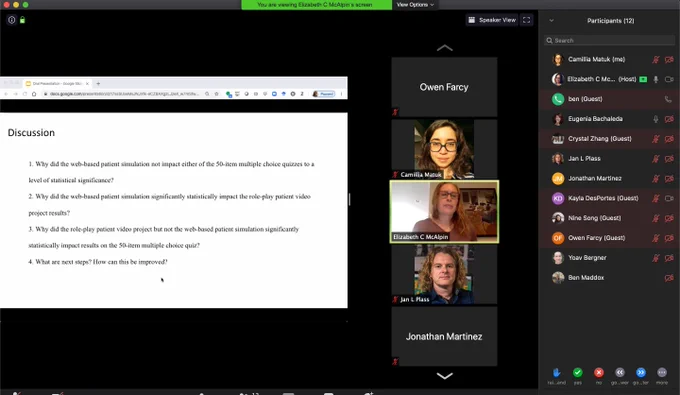This screenshot has width=680, height=395.
Task: Click the green encryption lock icon
Action: 23,20
